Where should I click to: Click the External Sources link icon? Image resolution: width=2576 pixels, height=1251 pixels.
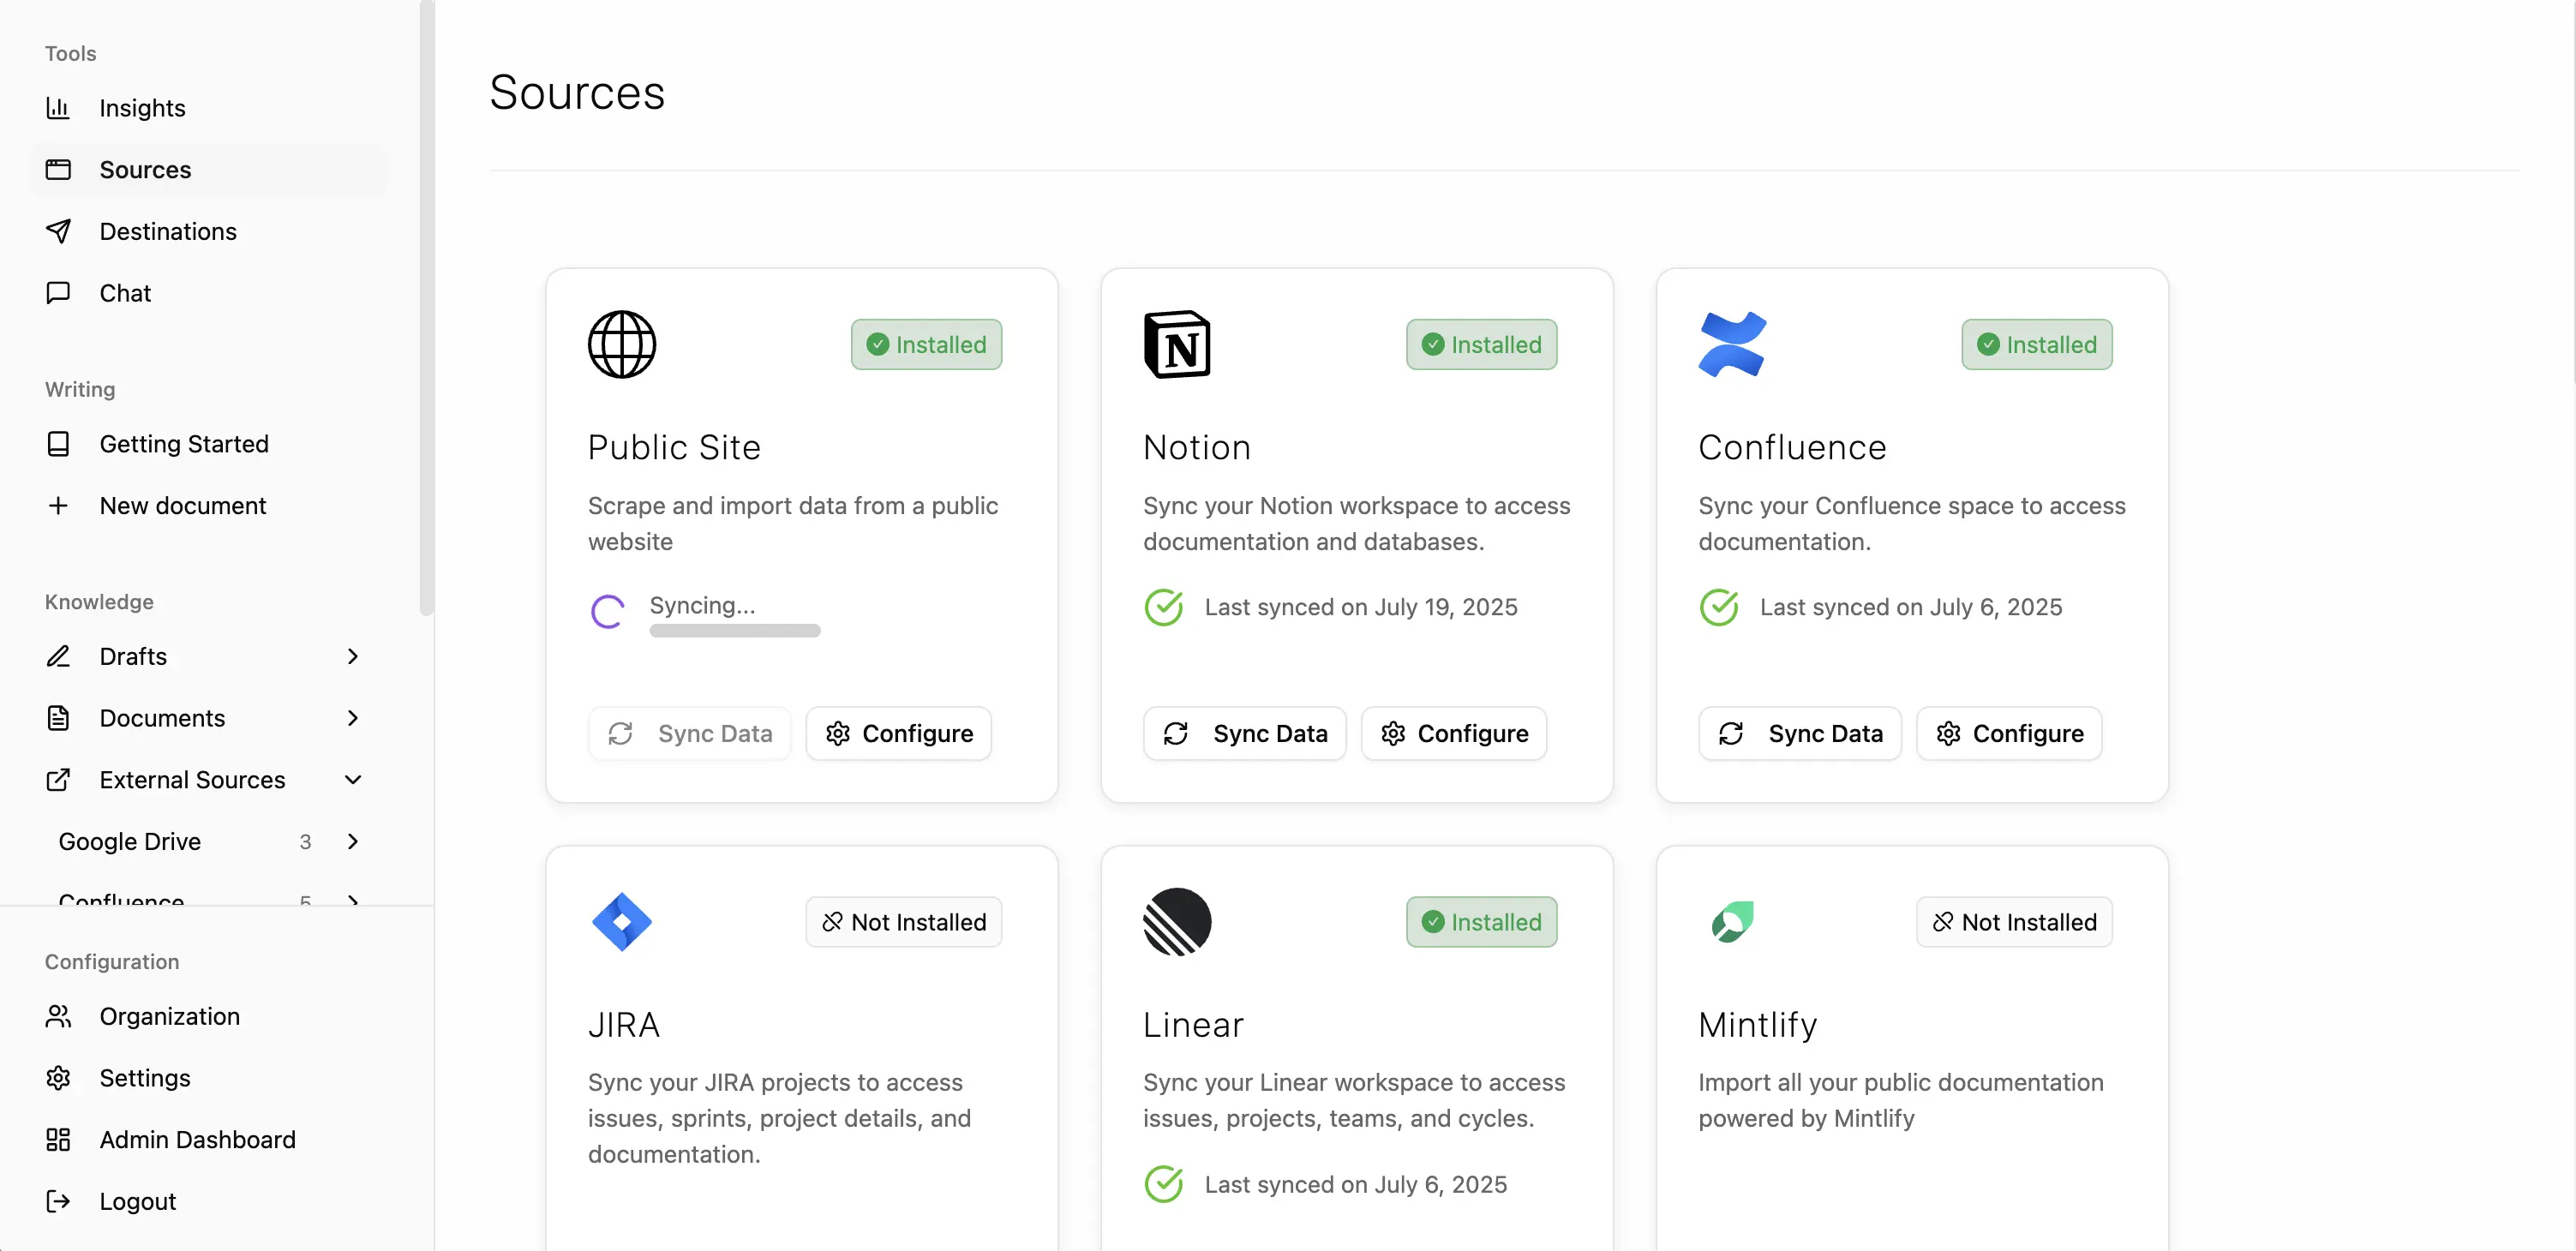tap(58, 780)
